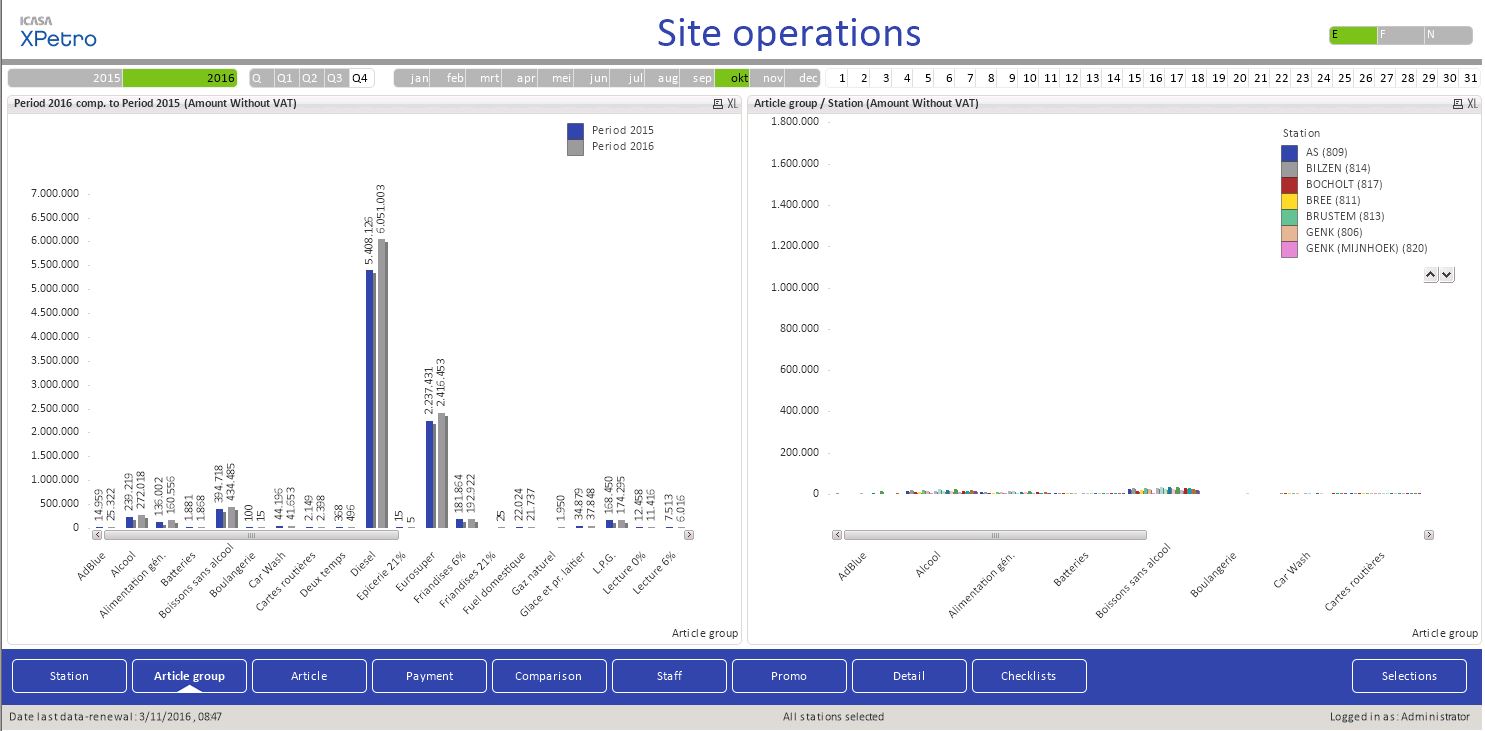
Task: Select month mrt
Action: point(483,78)
